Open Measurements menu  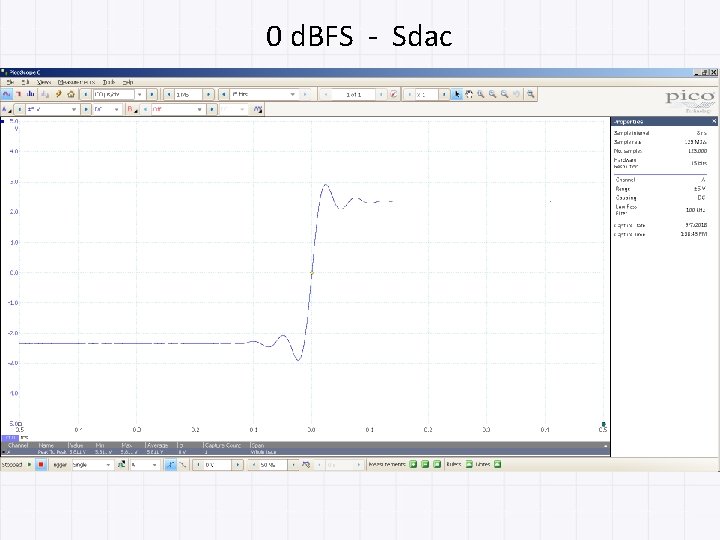click(76, 82)
